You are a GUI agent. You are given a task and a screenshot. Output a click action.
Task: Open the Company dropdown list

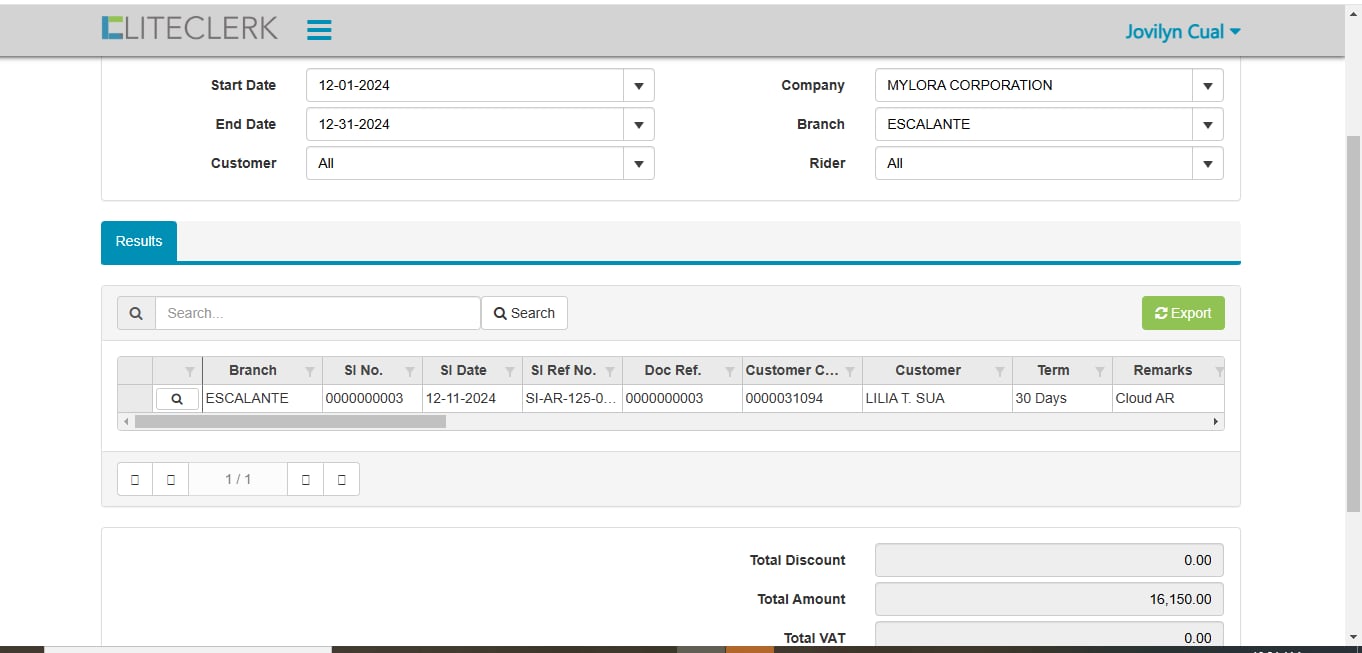tap(1207, 86)
